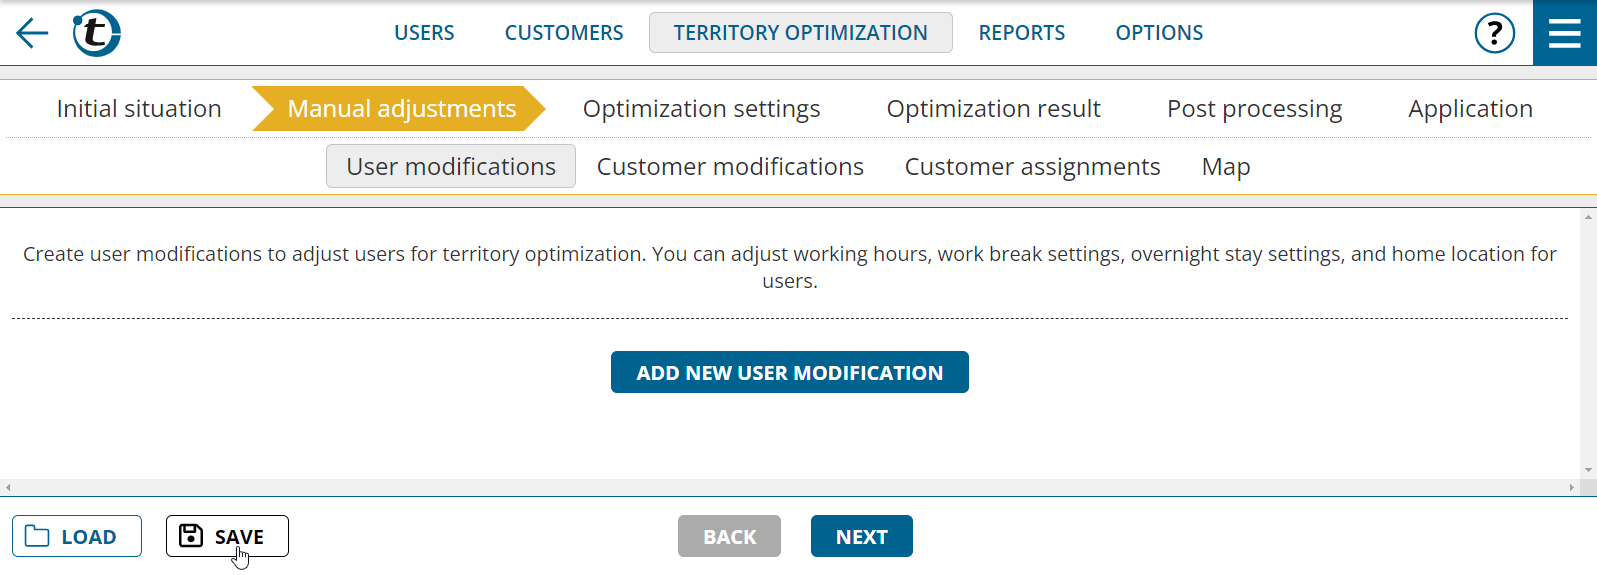This screenshot has width=1597, height=575.
Task: Click Add New User Modification button
Action: tap(790, 372)
